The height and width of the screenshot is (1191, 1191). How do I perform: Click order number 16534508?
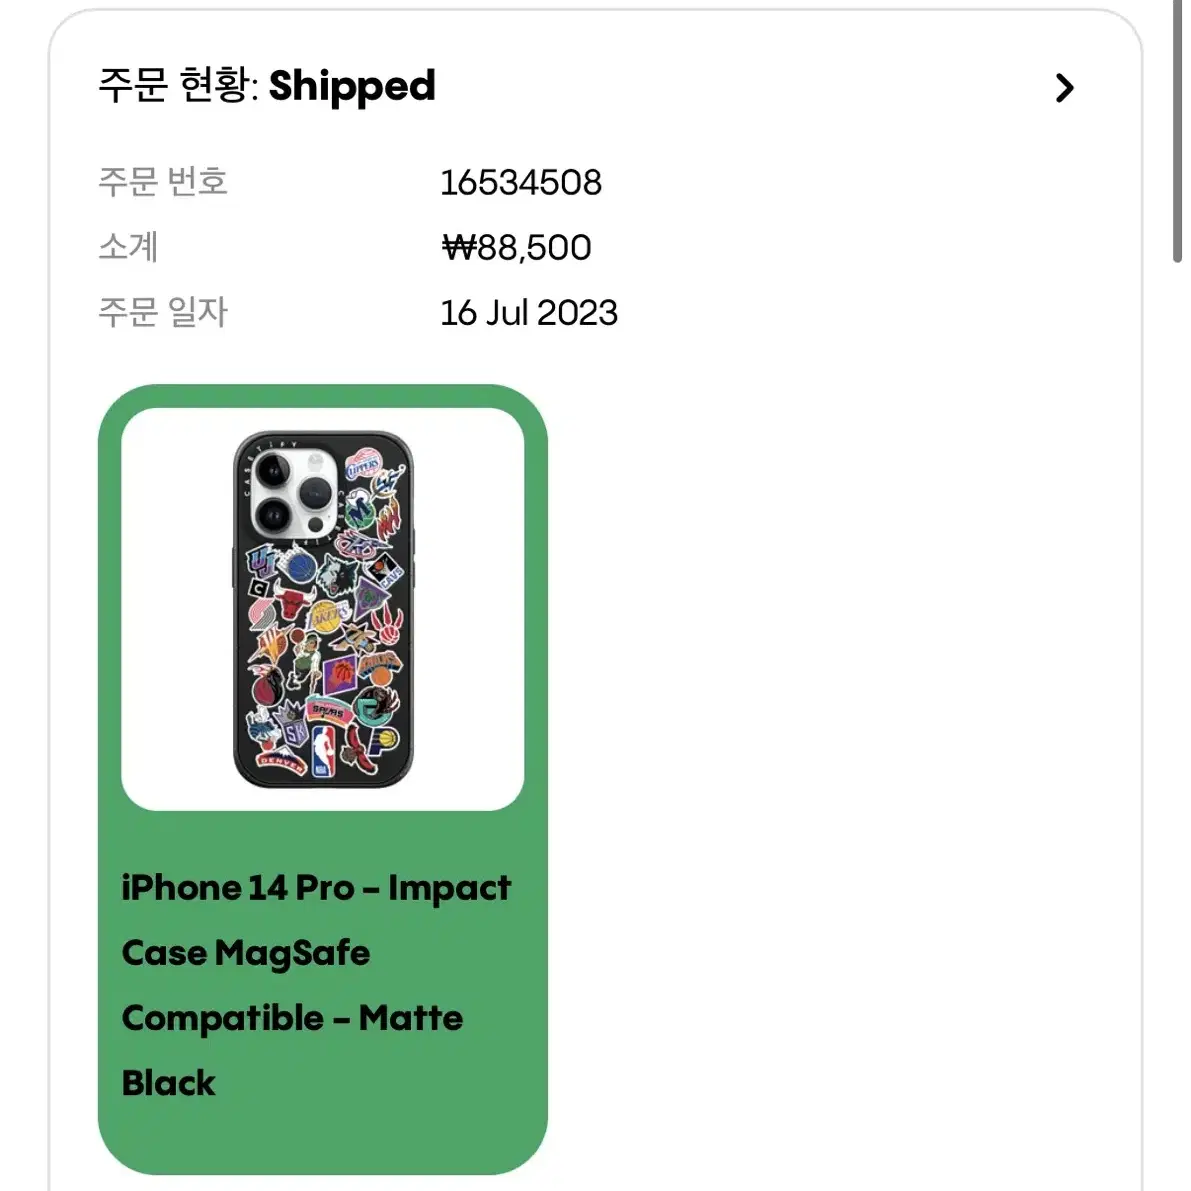[521, 182]
